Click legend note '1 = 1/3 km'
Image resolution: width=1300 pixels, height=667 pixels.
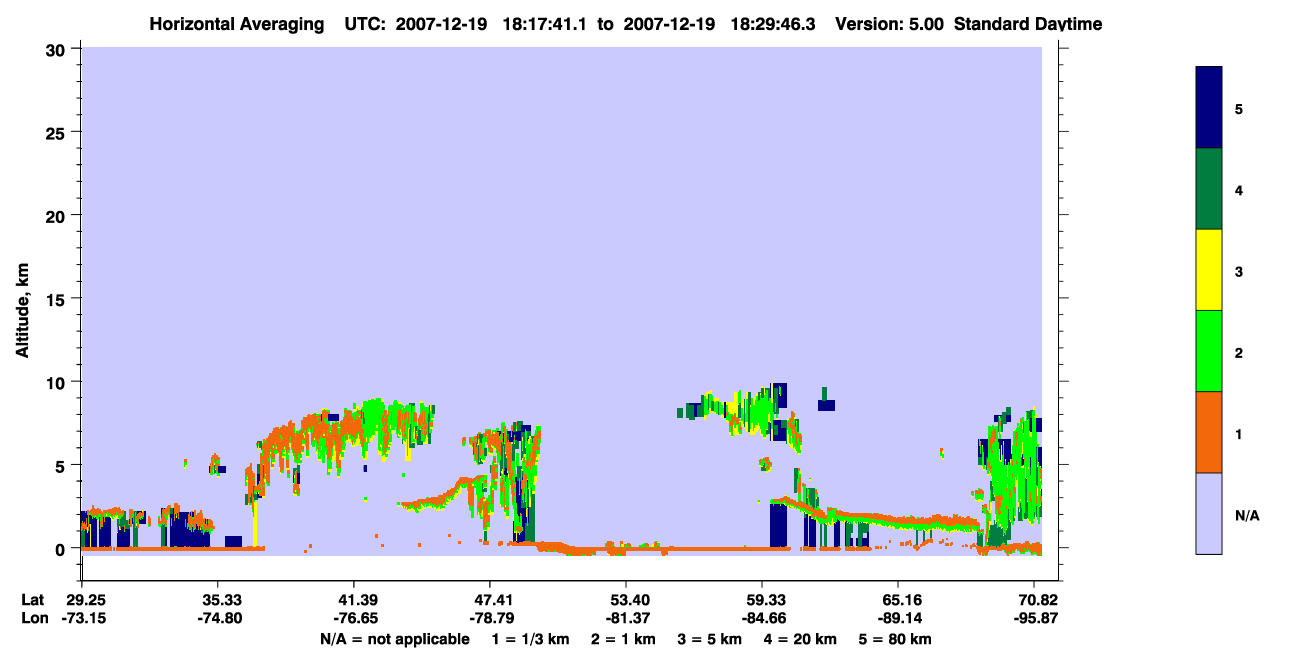[530, 639]
